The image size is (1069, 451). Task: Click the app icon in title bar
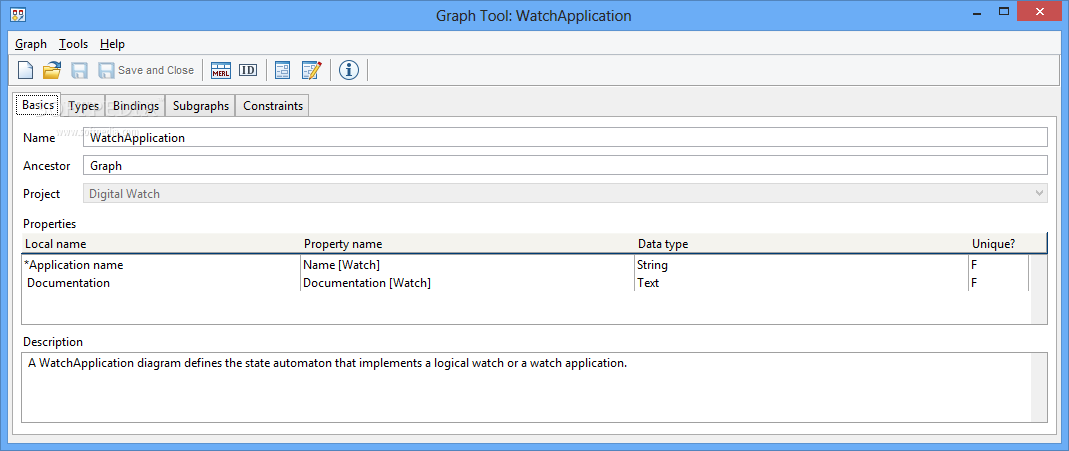pos(18,14)
